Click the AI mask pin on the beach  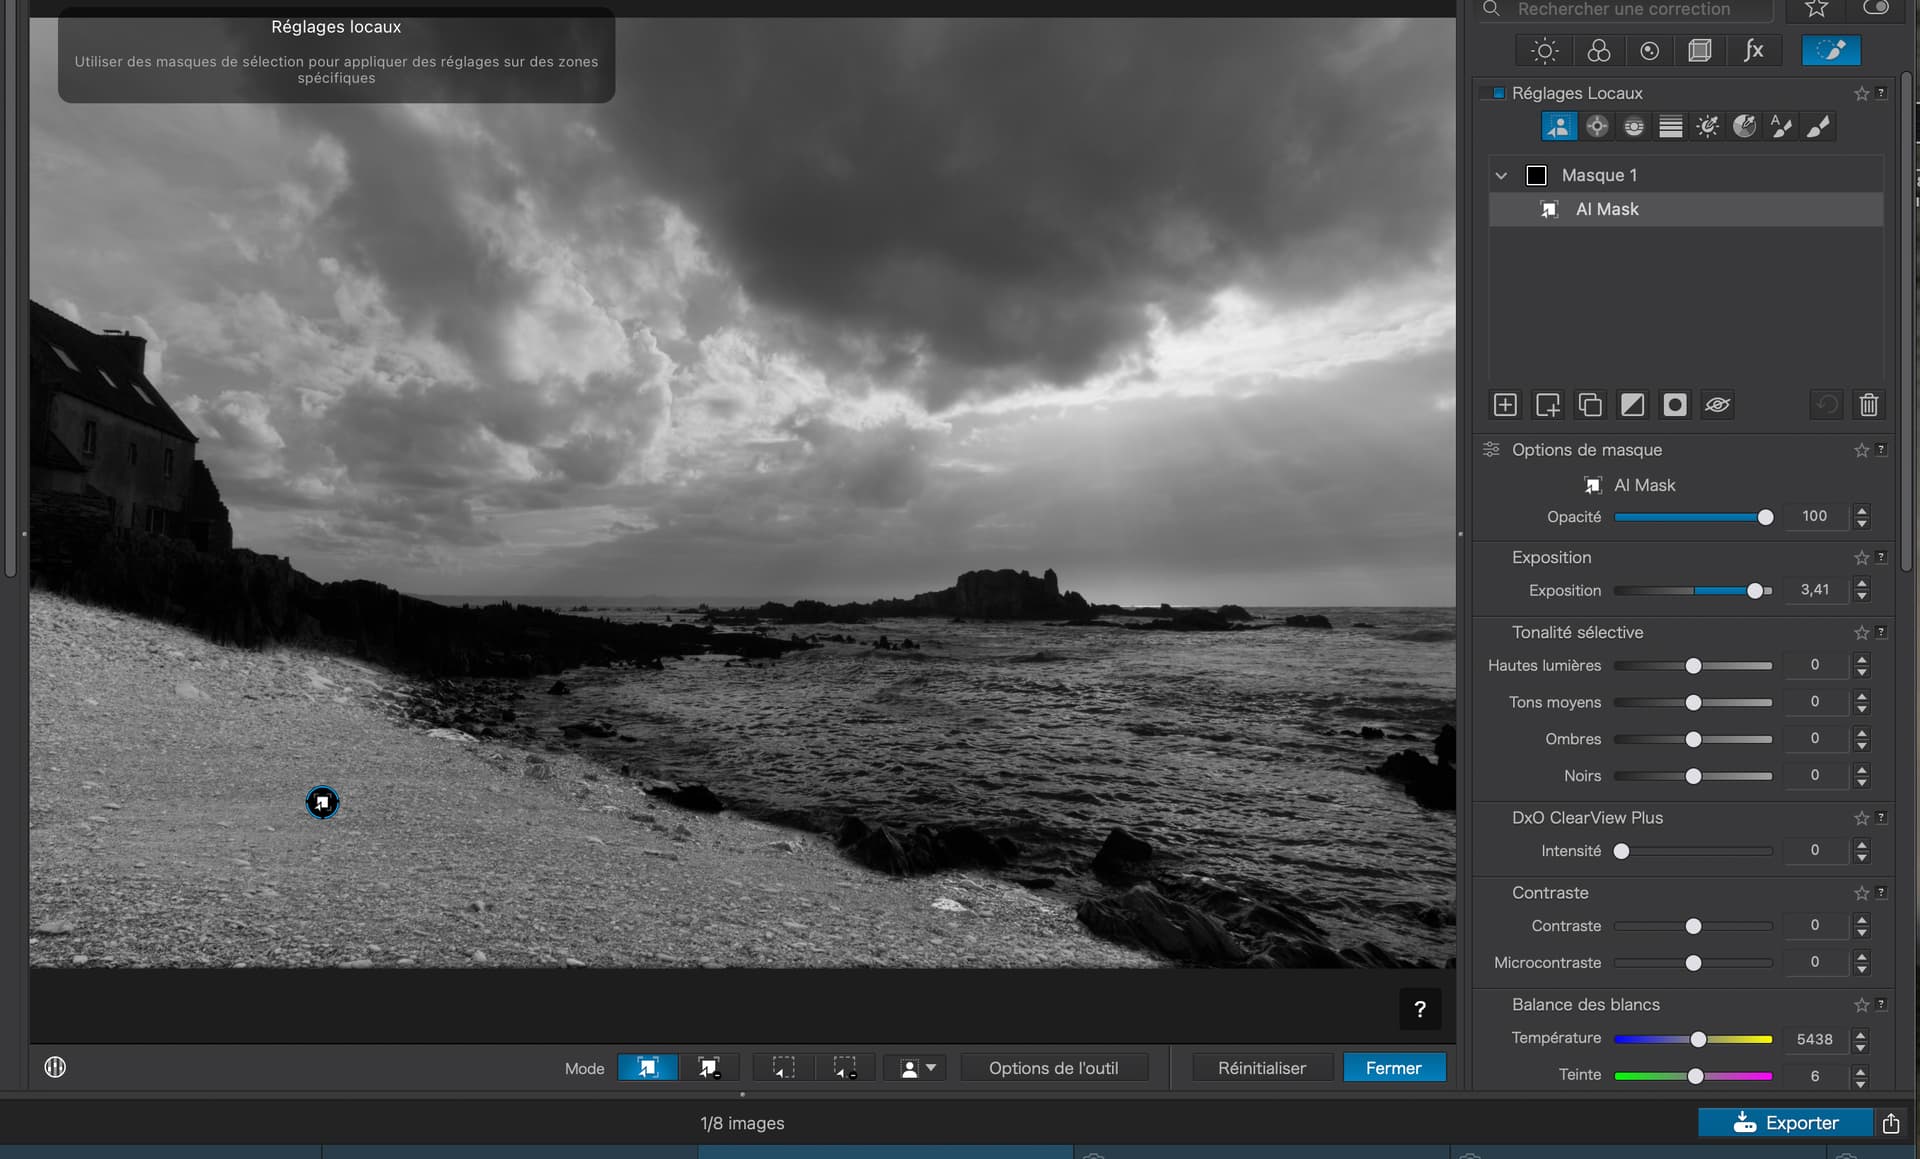click(x=322, y=802)
